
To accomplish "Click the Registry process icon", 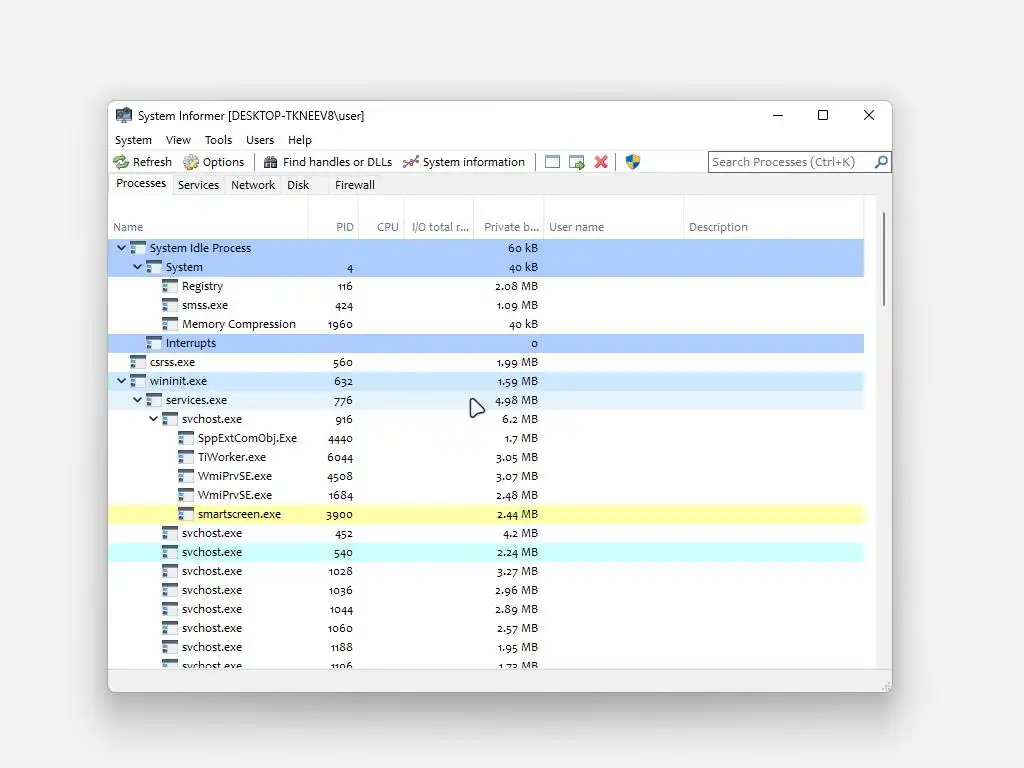I will click(x=170, y=286).
